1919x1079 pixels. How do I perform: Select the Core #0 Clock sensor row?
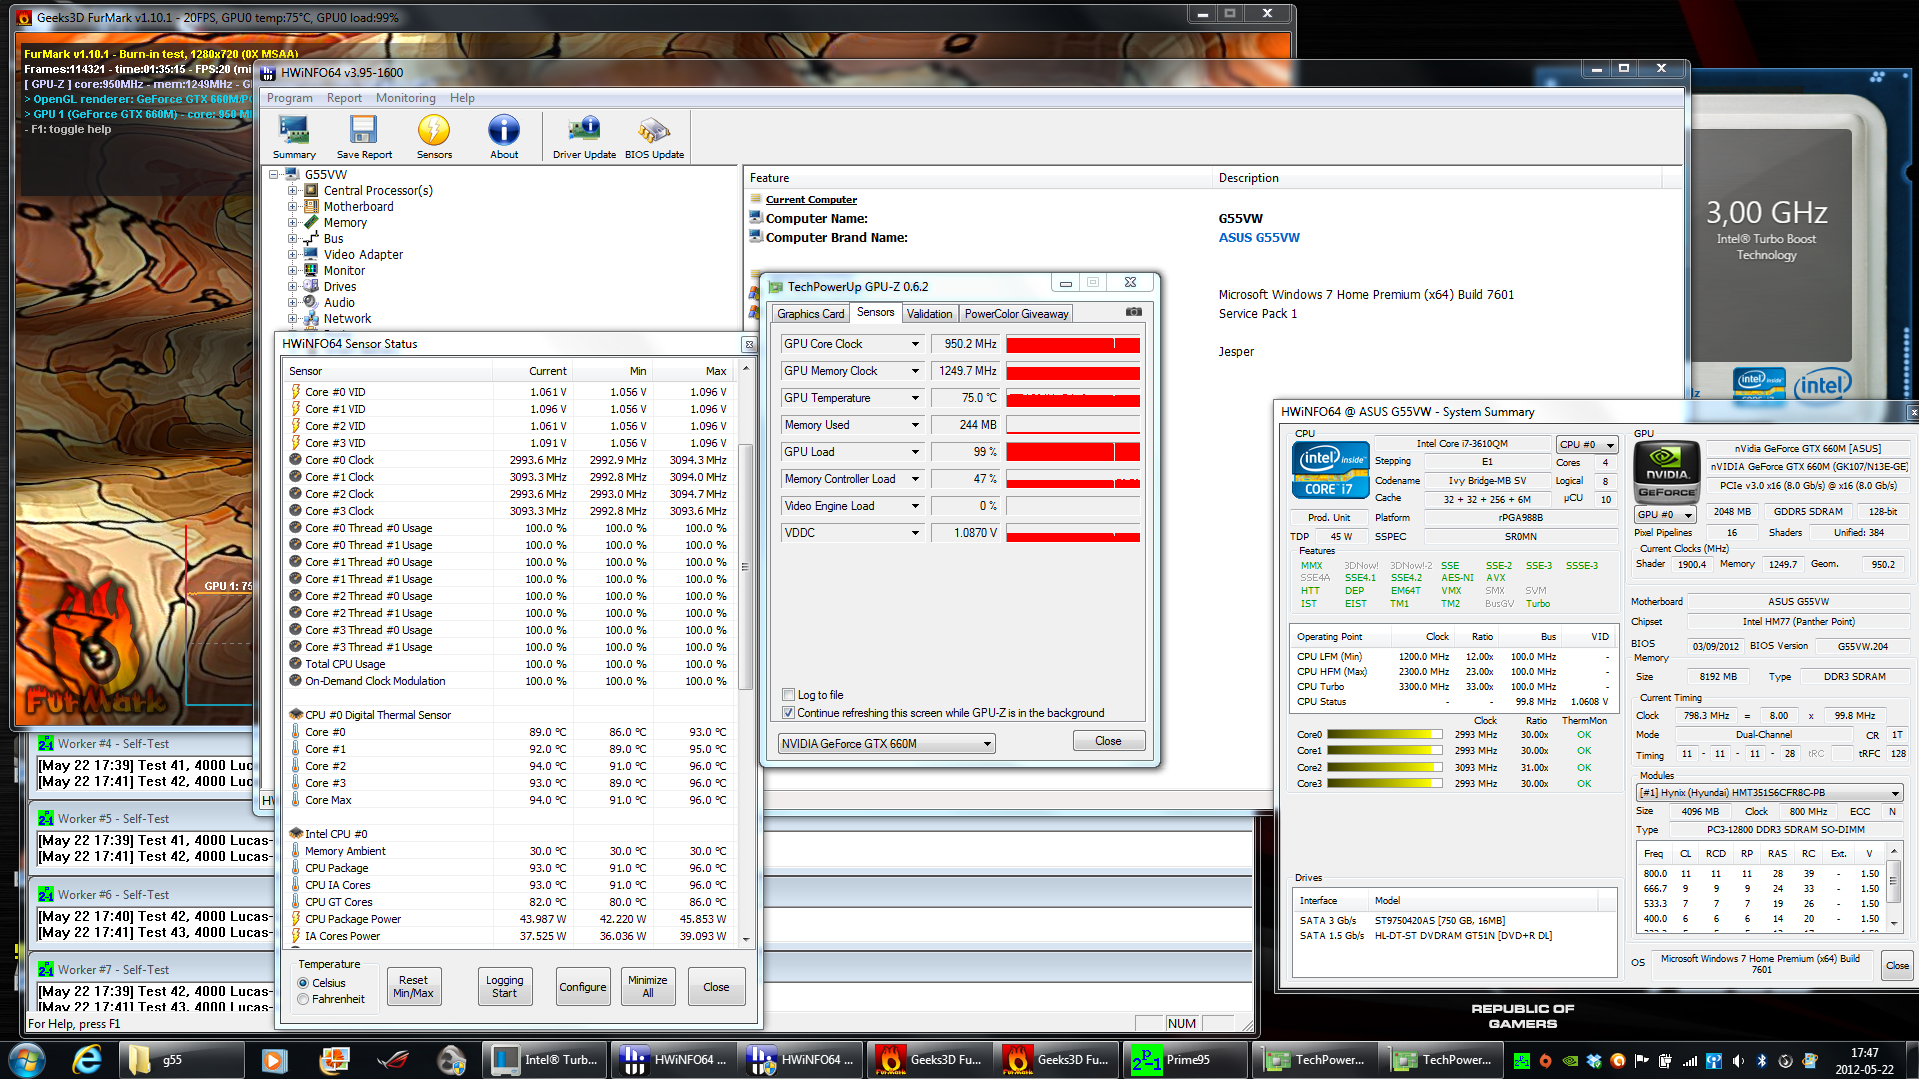point(339,460)
